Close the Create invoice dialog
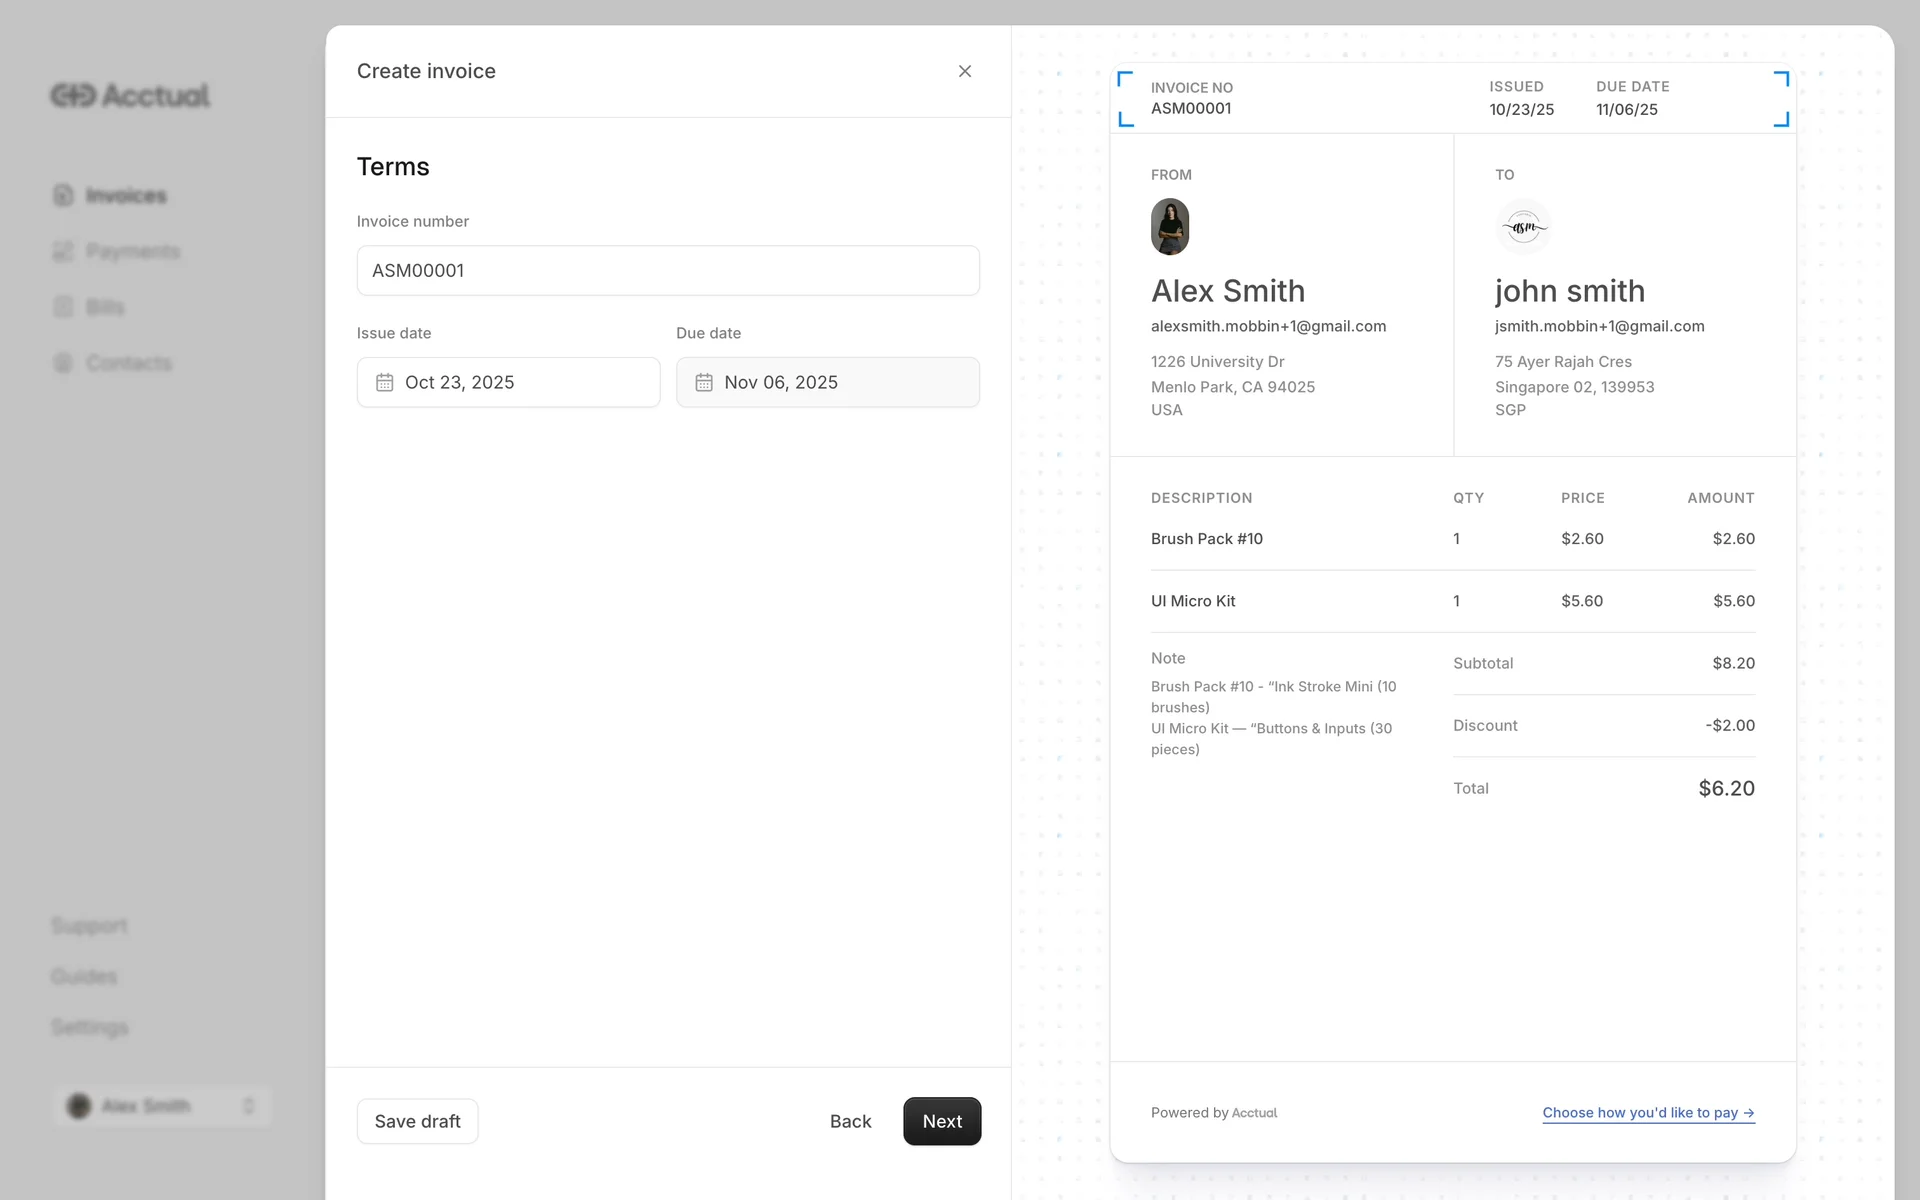Screen dimensions: 1920x1200 [x=965, y=71]
